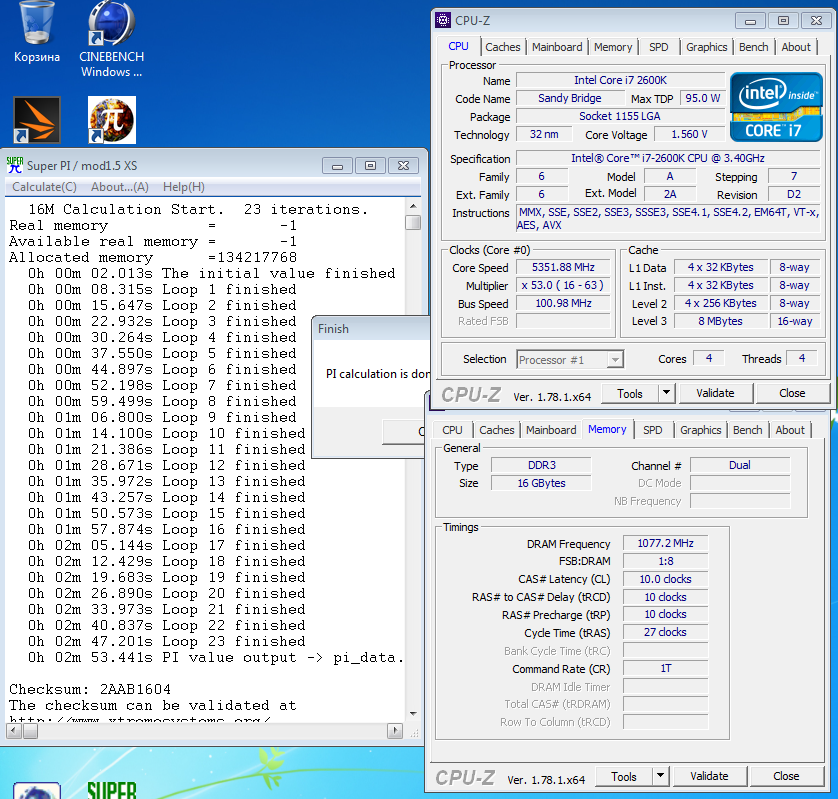Click Validate button in lower CPU-Z window

pyautogui.click(x=709, y=777)
